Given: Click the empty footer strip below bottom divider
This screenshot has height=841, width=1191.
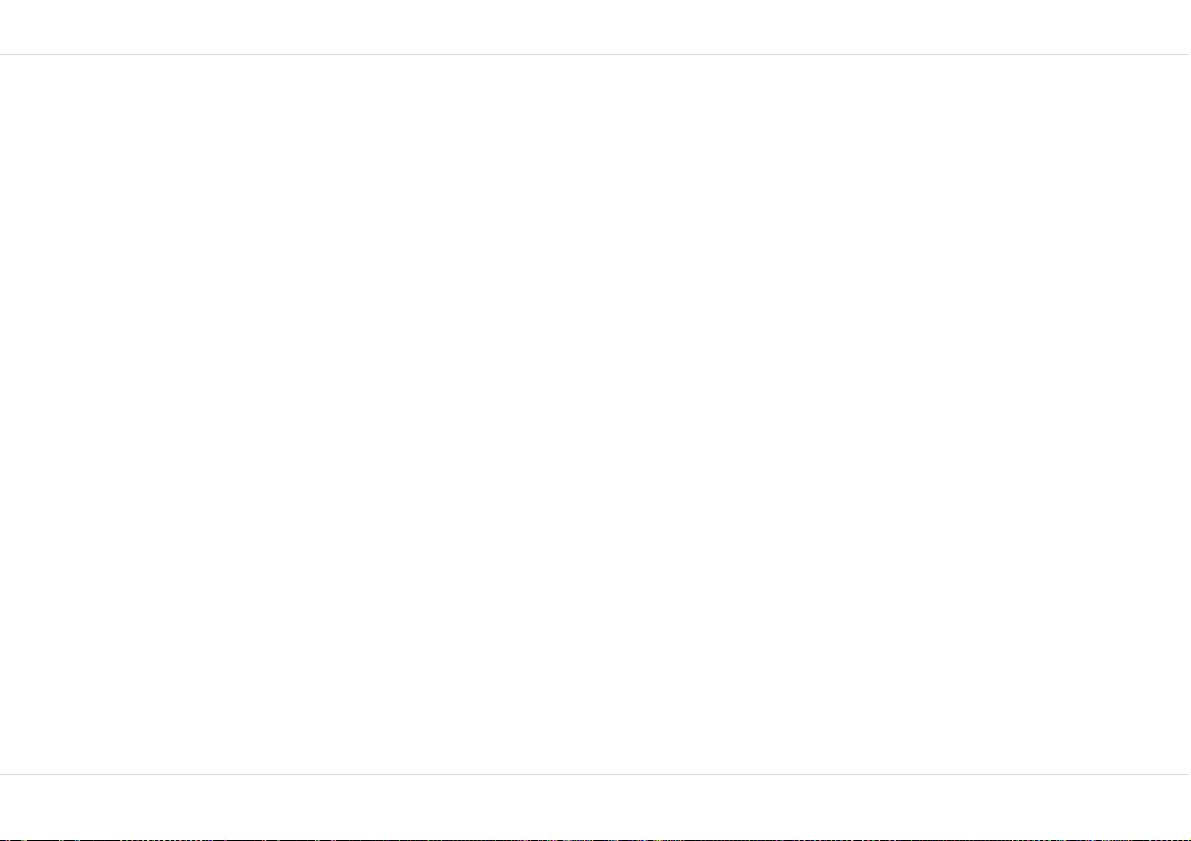Looking at the screenshot, I should point(595,807).
